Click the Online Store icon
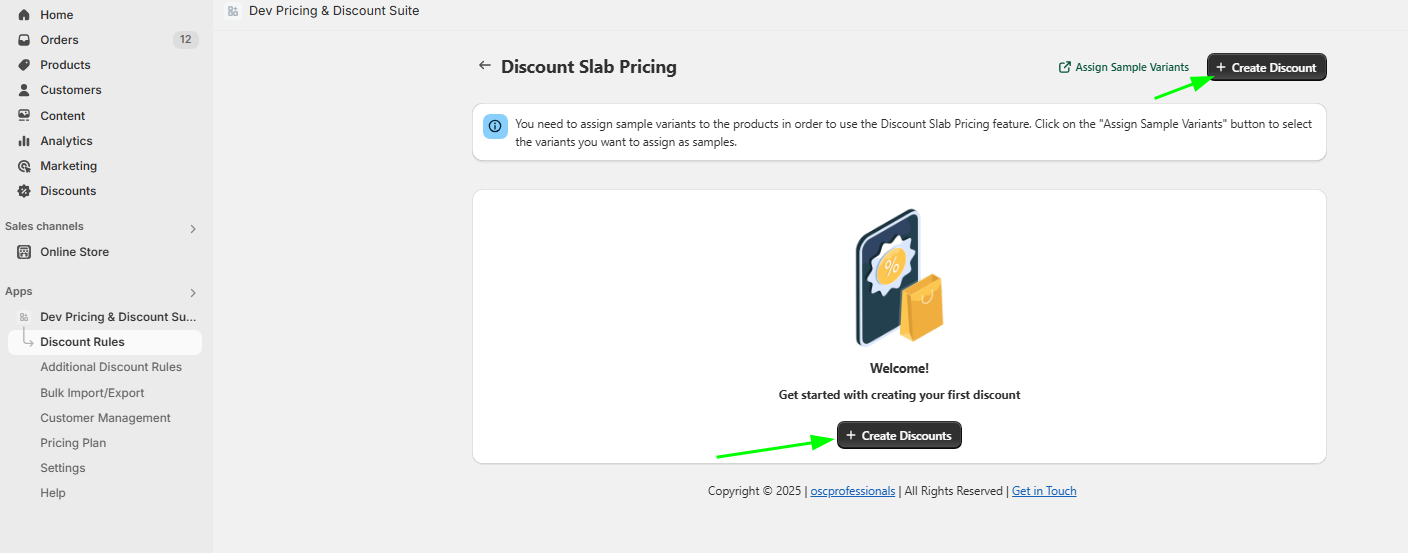1408x553 pixels. pos(24,252)
